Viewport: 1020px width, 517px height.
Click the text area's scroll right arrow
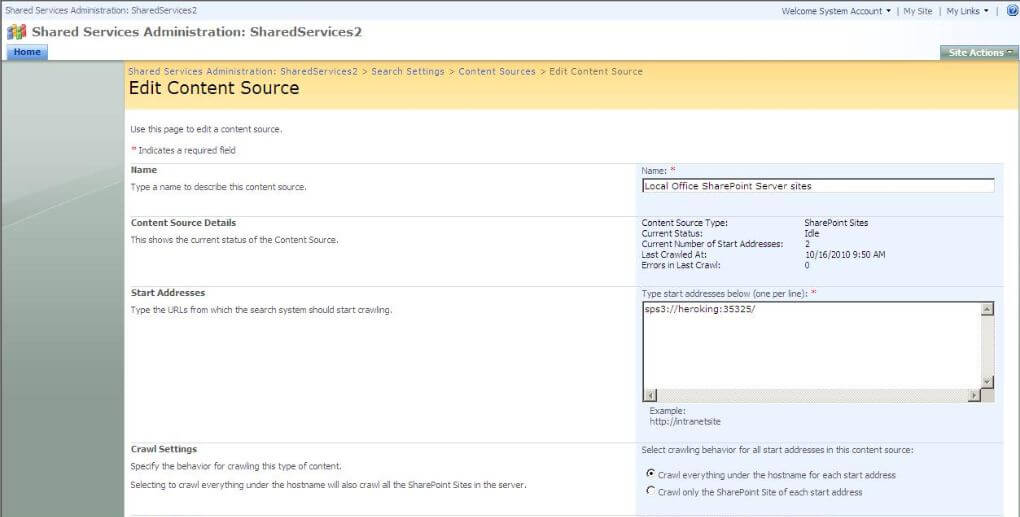point(974,395)
